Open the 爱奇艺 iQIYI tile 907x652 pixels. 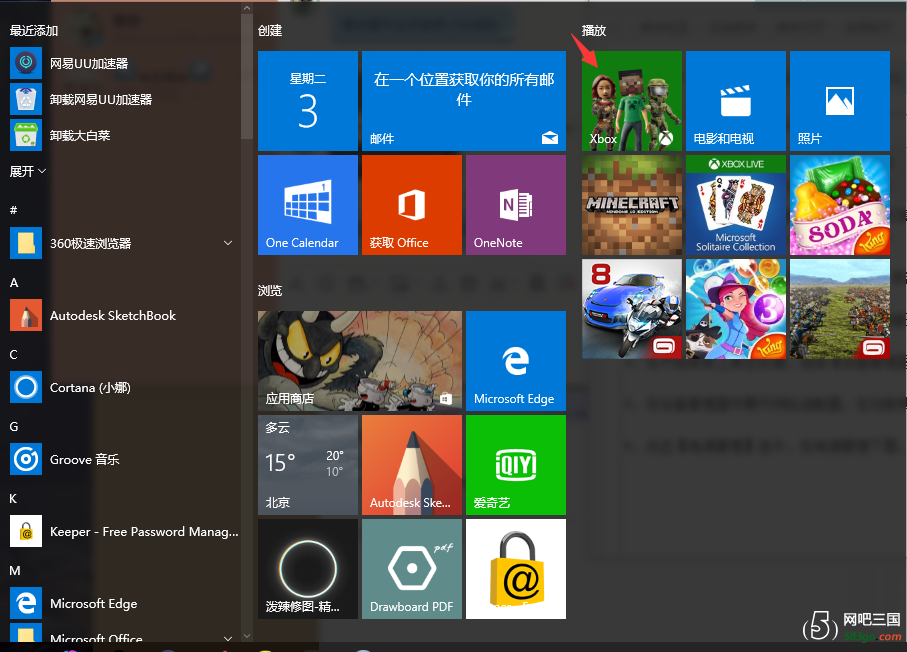coord(516,465)
